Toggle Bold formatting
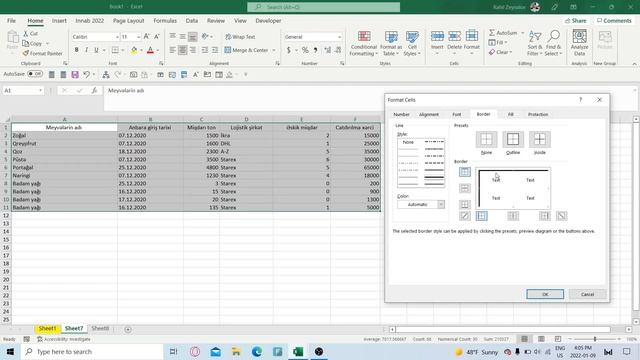Viewport: 640px width, 360px height. [76, 50]
